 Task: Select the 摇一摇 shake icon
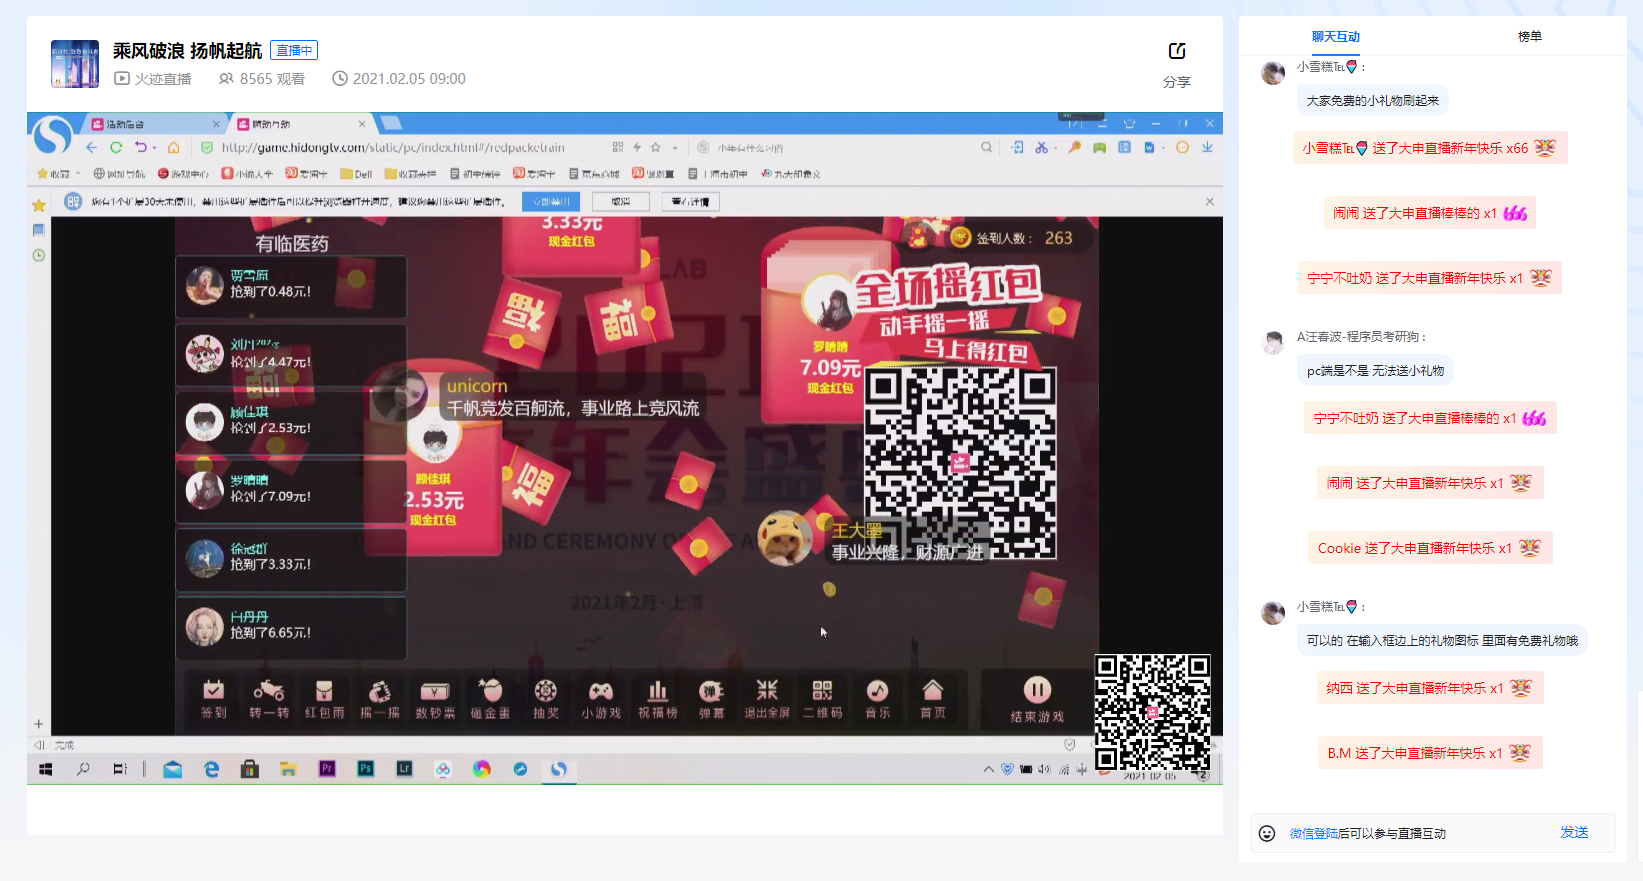[x=380, y=699]
